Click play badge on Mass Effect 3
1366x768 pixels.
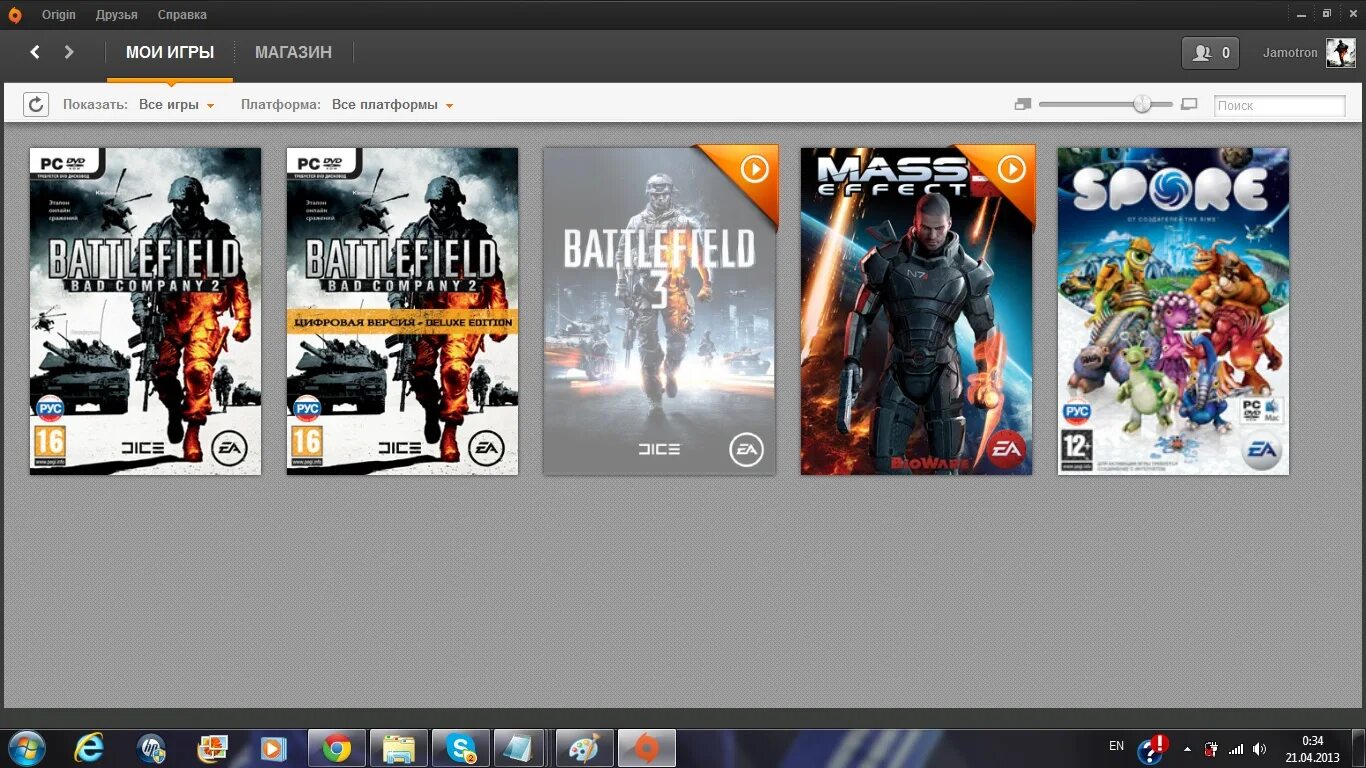(x=1011, y=169)
